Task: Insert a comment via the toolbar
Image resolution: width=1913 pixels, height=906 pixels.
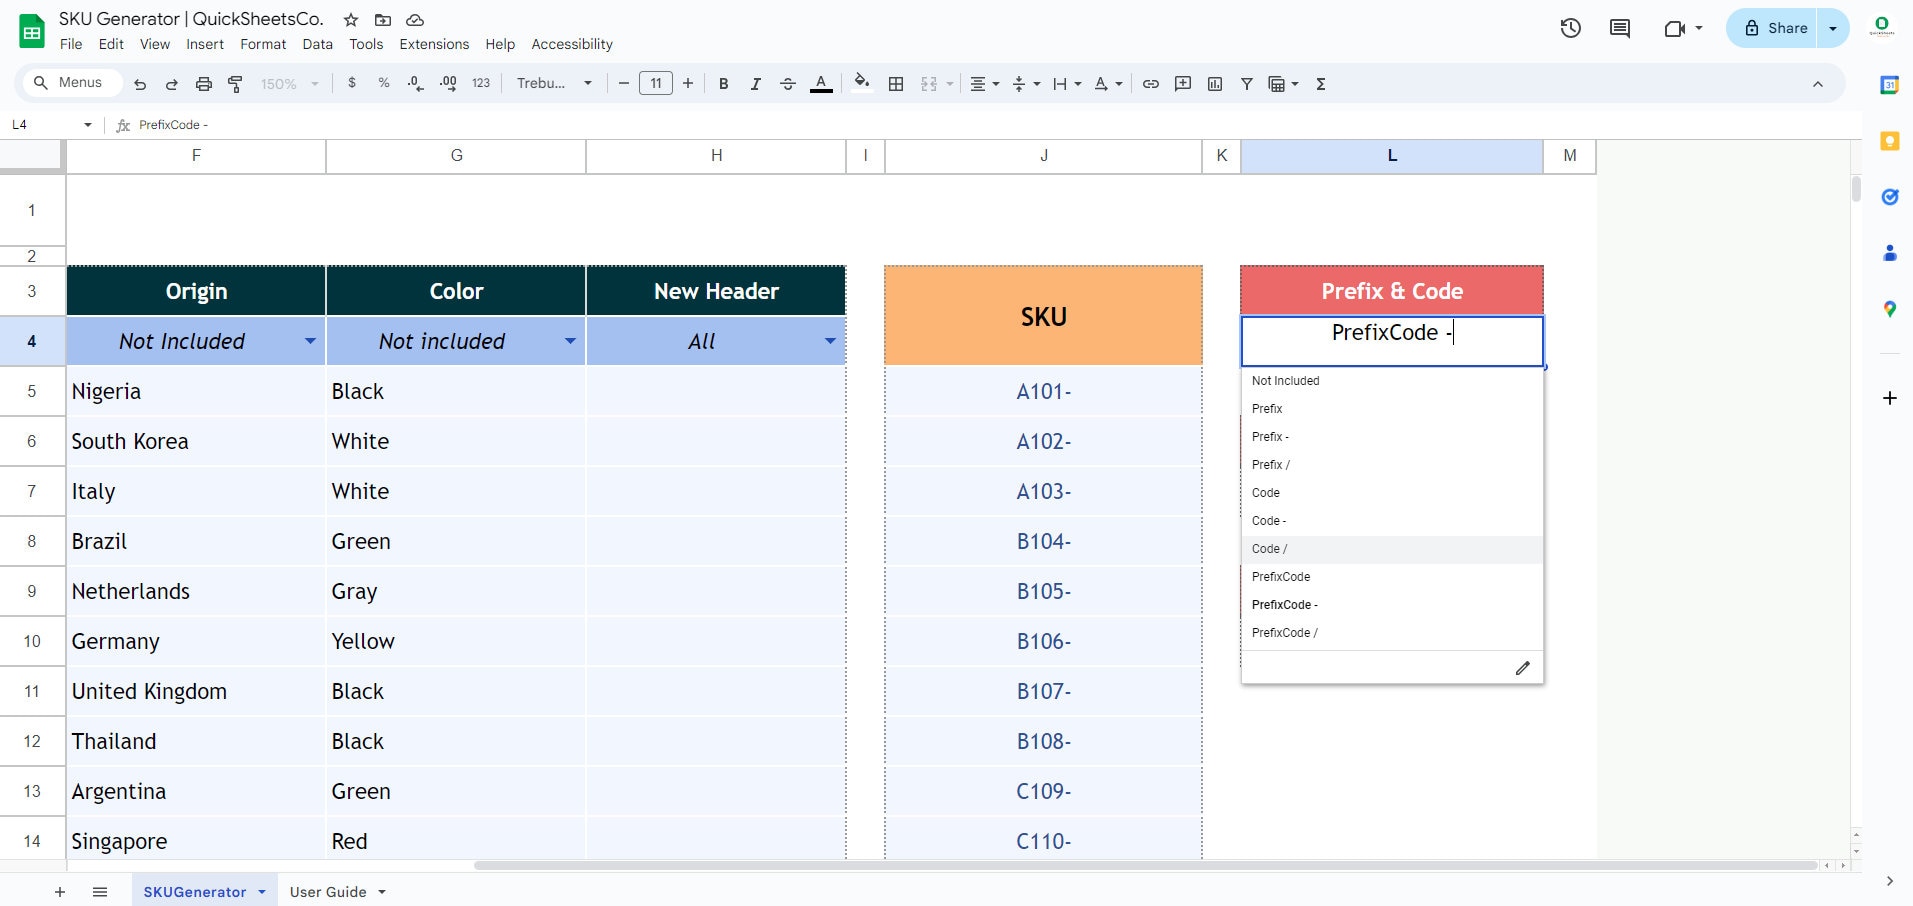Action: tap(1183, 83)
